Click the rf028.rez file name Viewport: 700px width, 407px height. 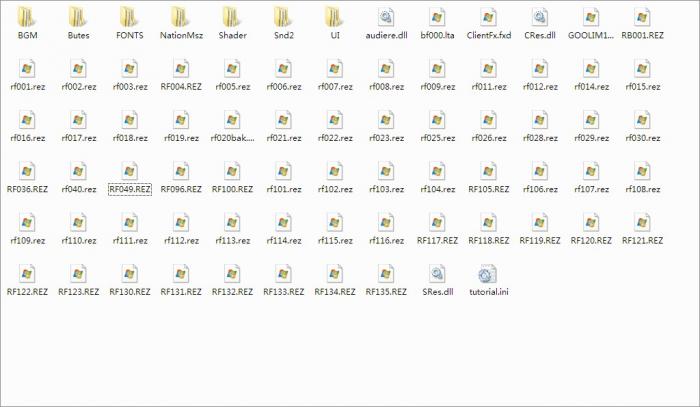(540, 138)
